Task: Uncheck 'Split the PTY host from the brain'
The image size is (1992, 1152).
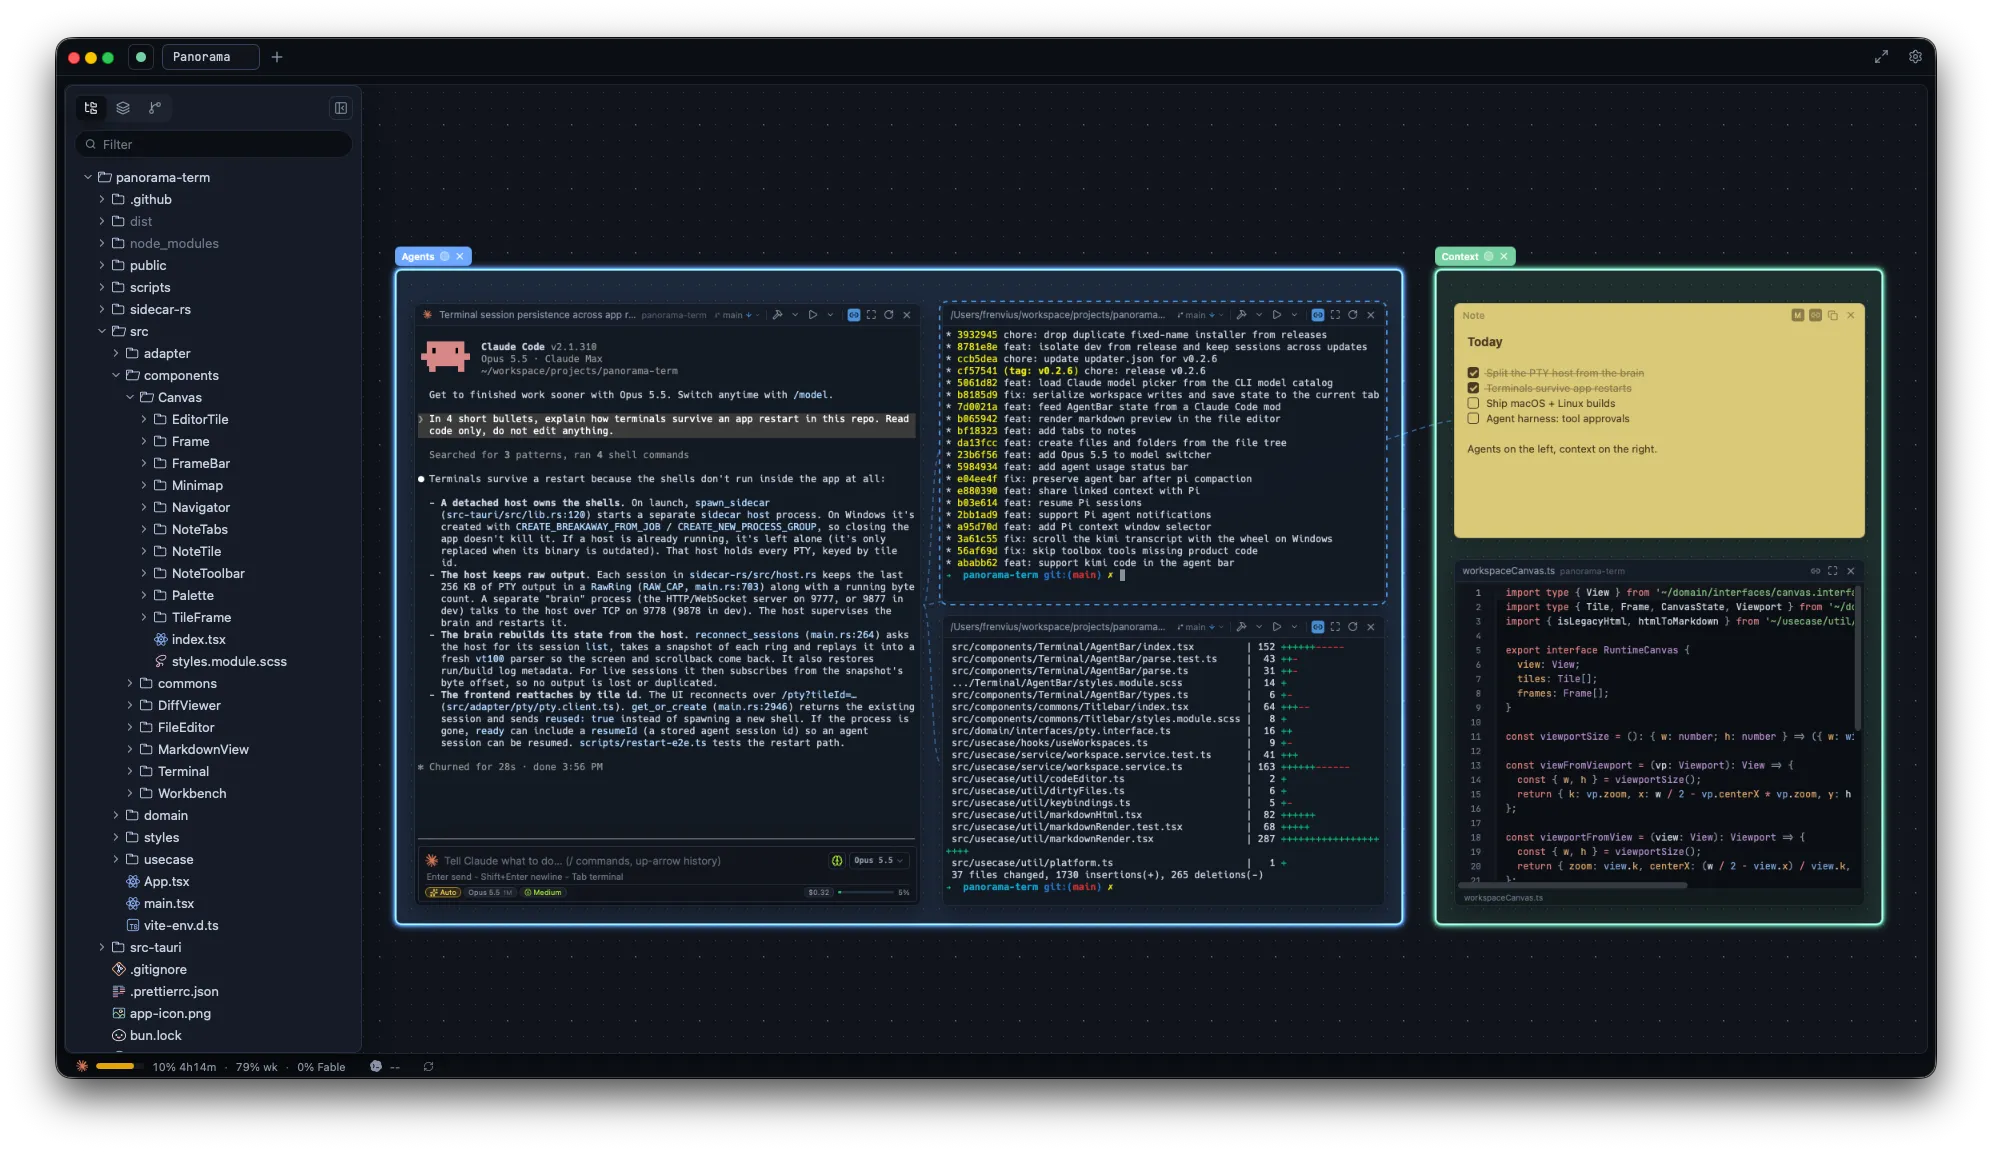Action: [1473, 373]
